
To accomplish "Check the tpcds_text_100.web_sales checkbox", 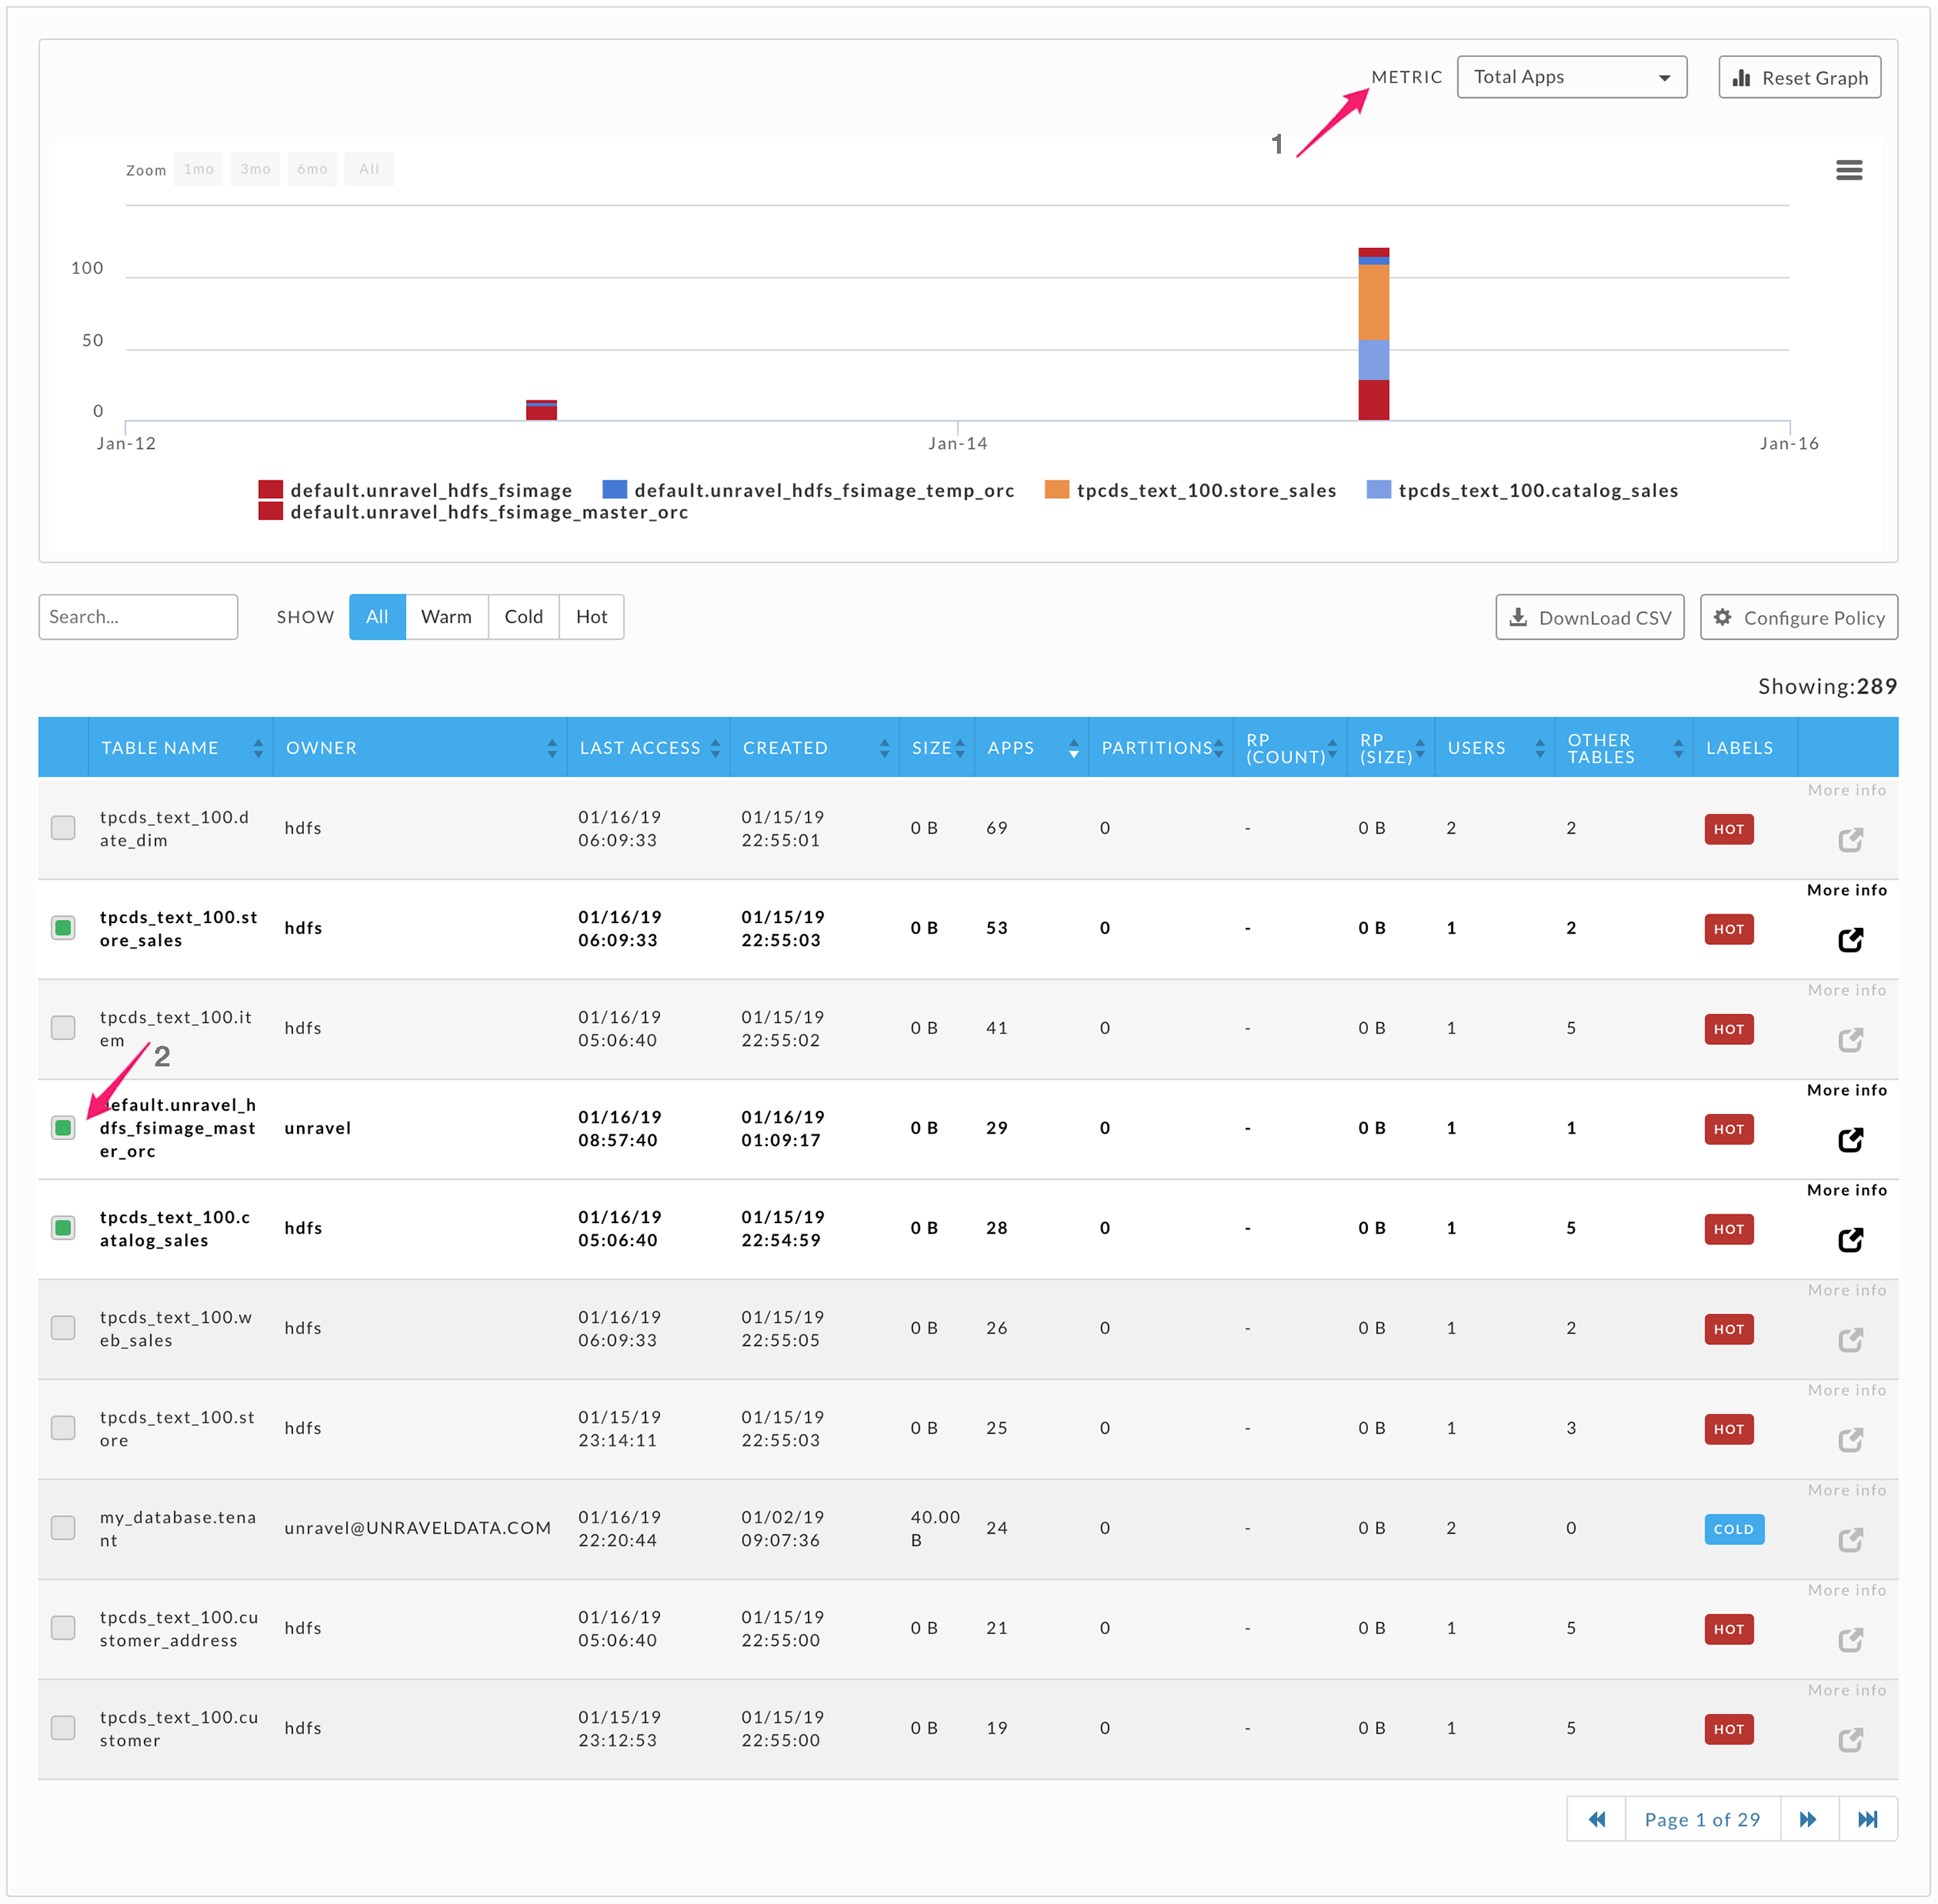I will [63, 1328].
